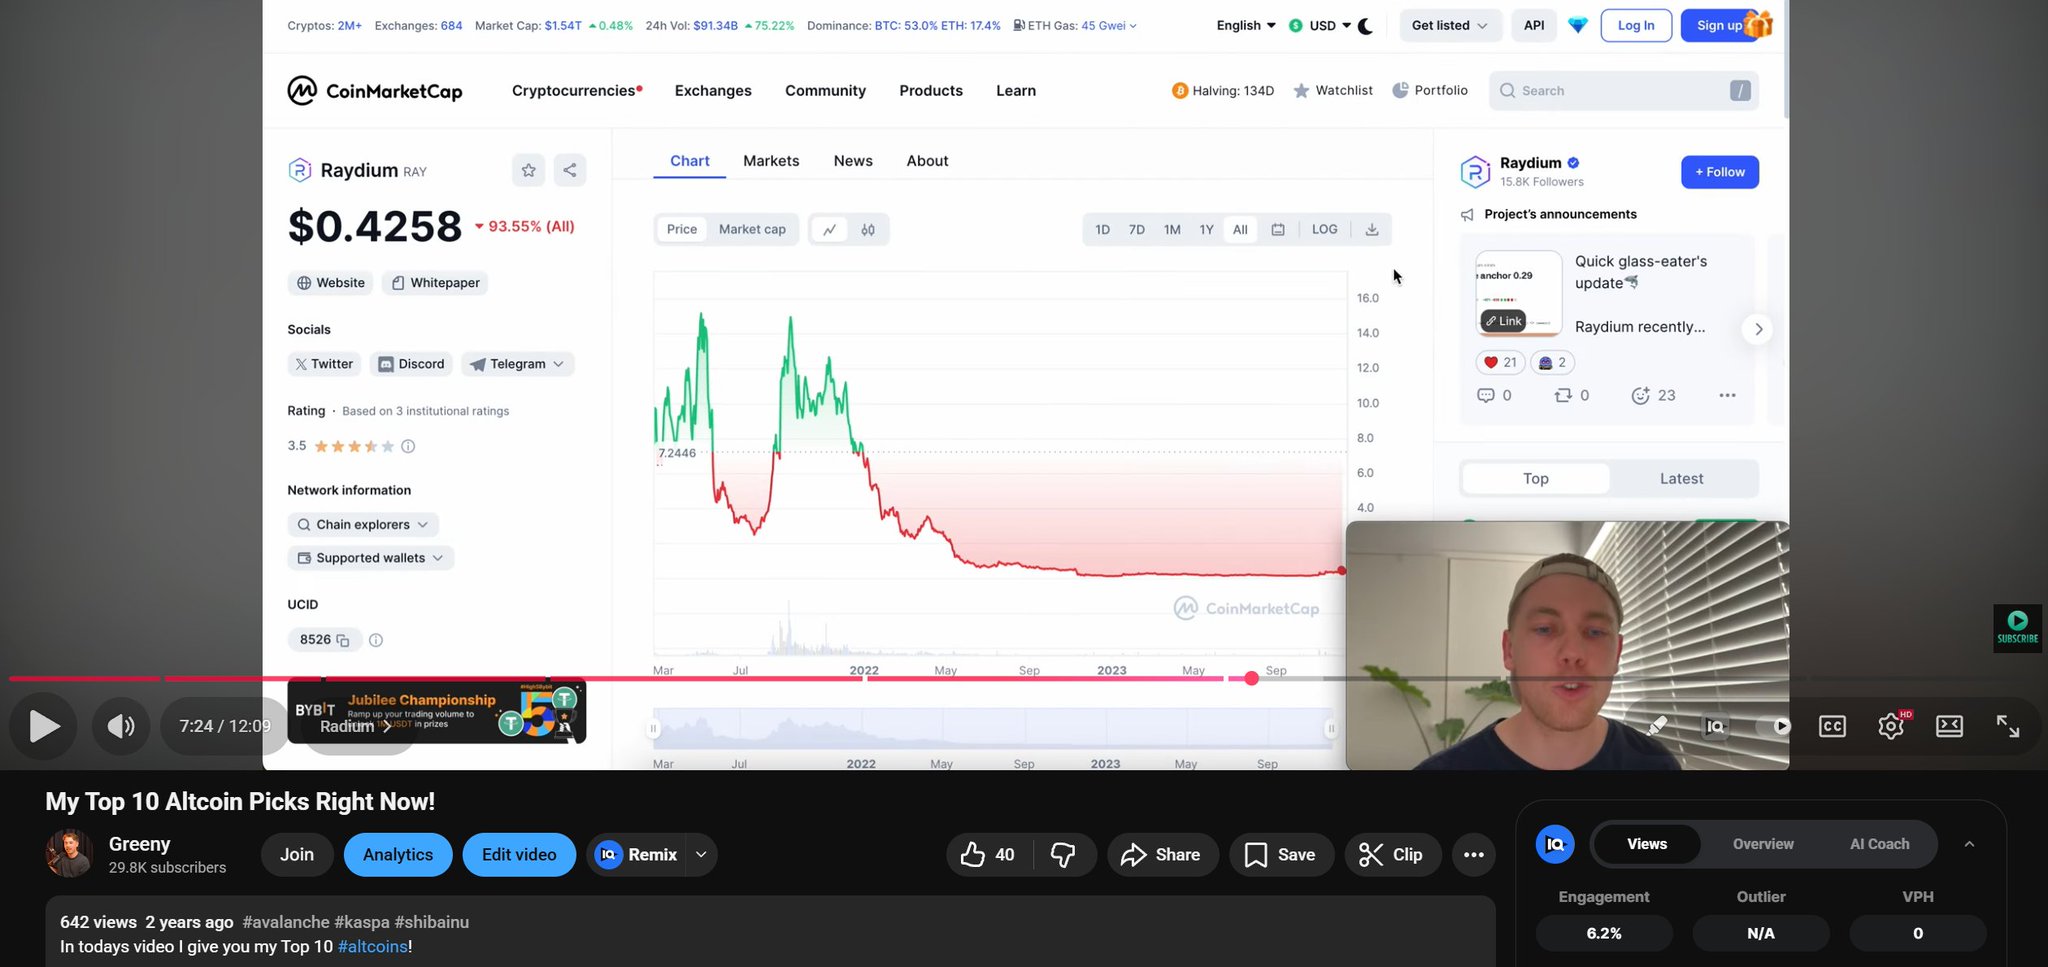
Task: Click the highlighter pen icon in player
Action: (x=1657, y=726)
